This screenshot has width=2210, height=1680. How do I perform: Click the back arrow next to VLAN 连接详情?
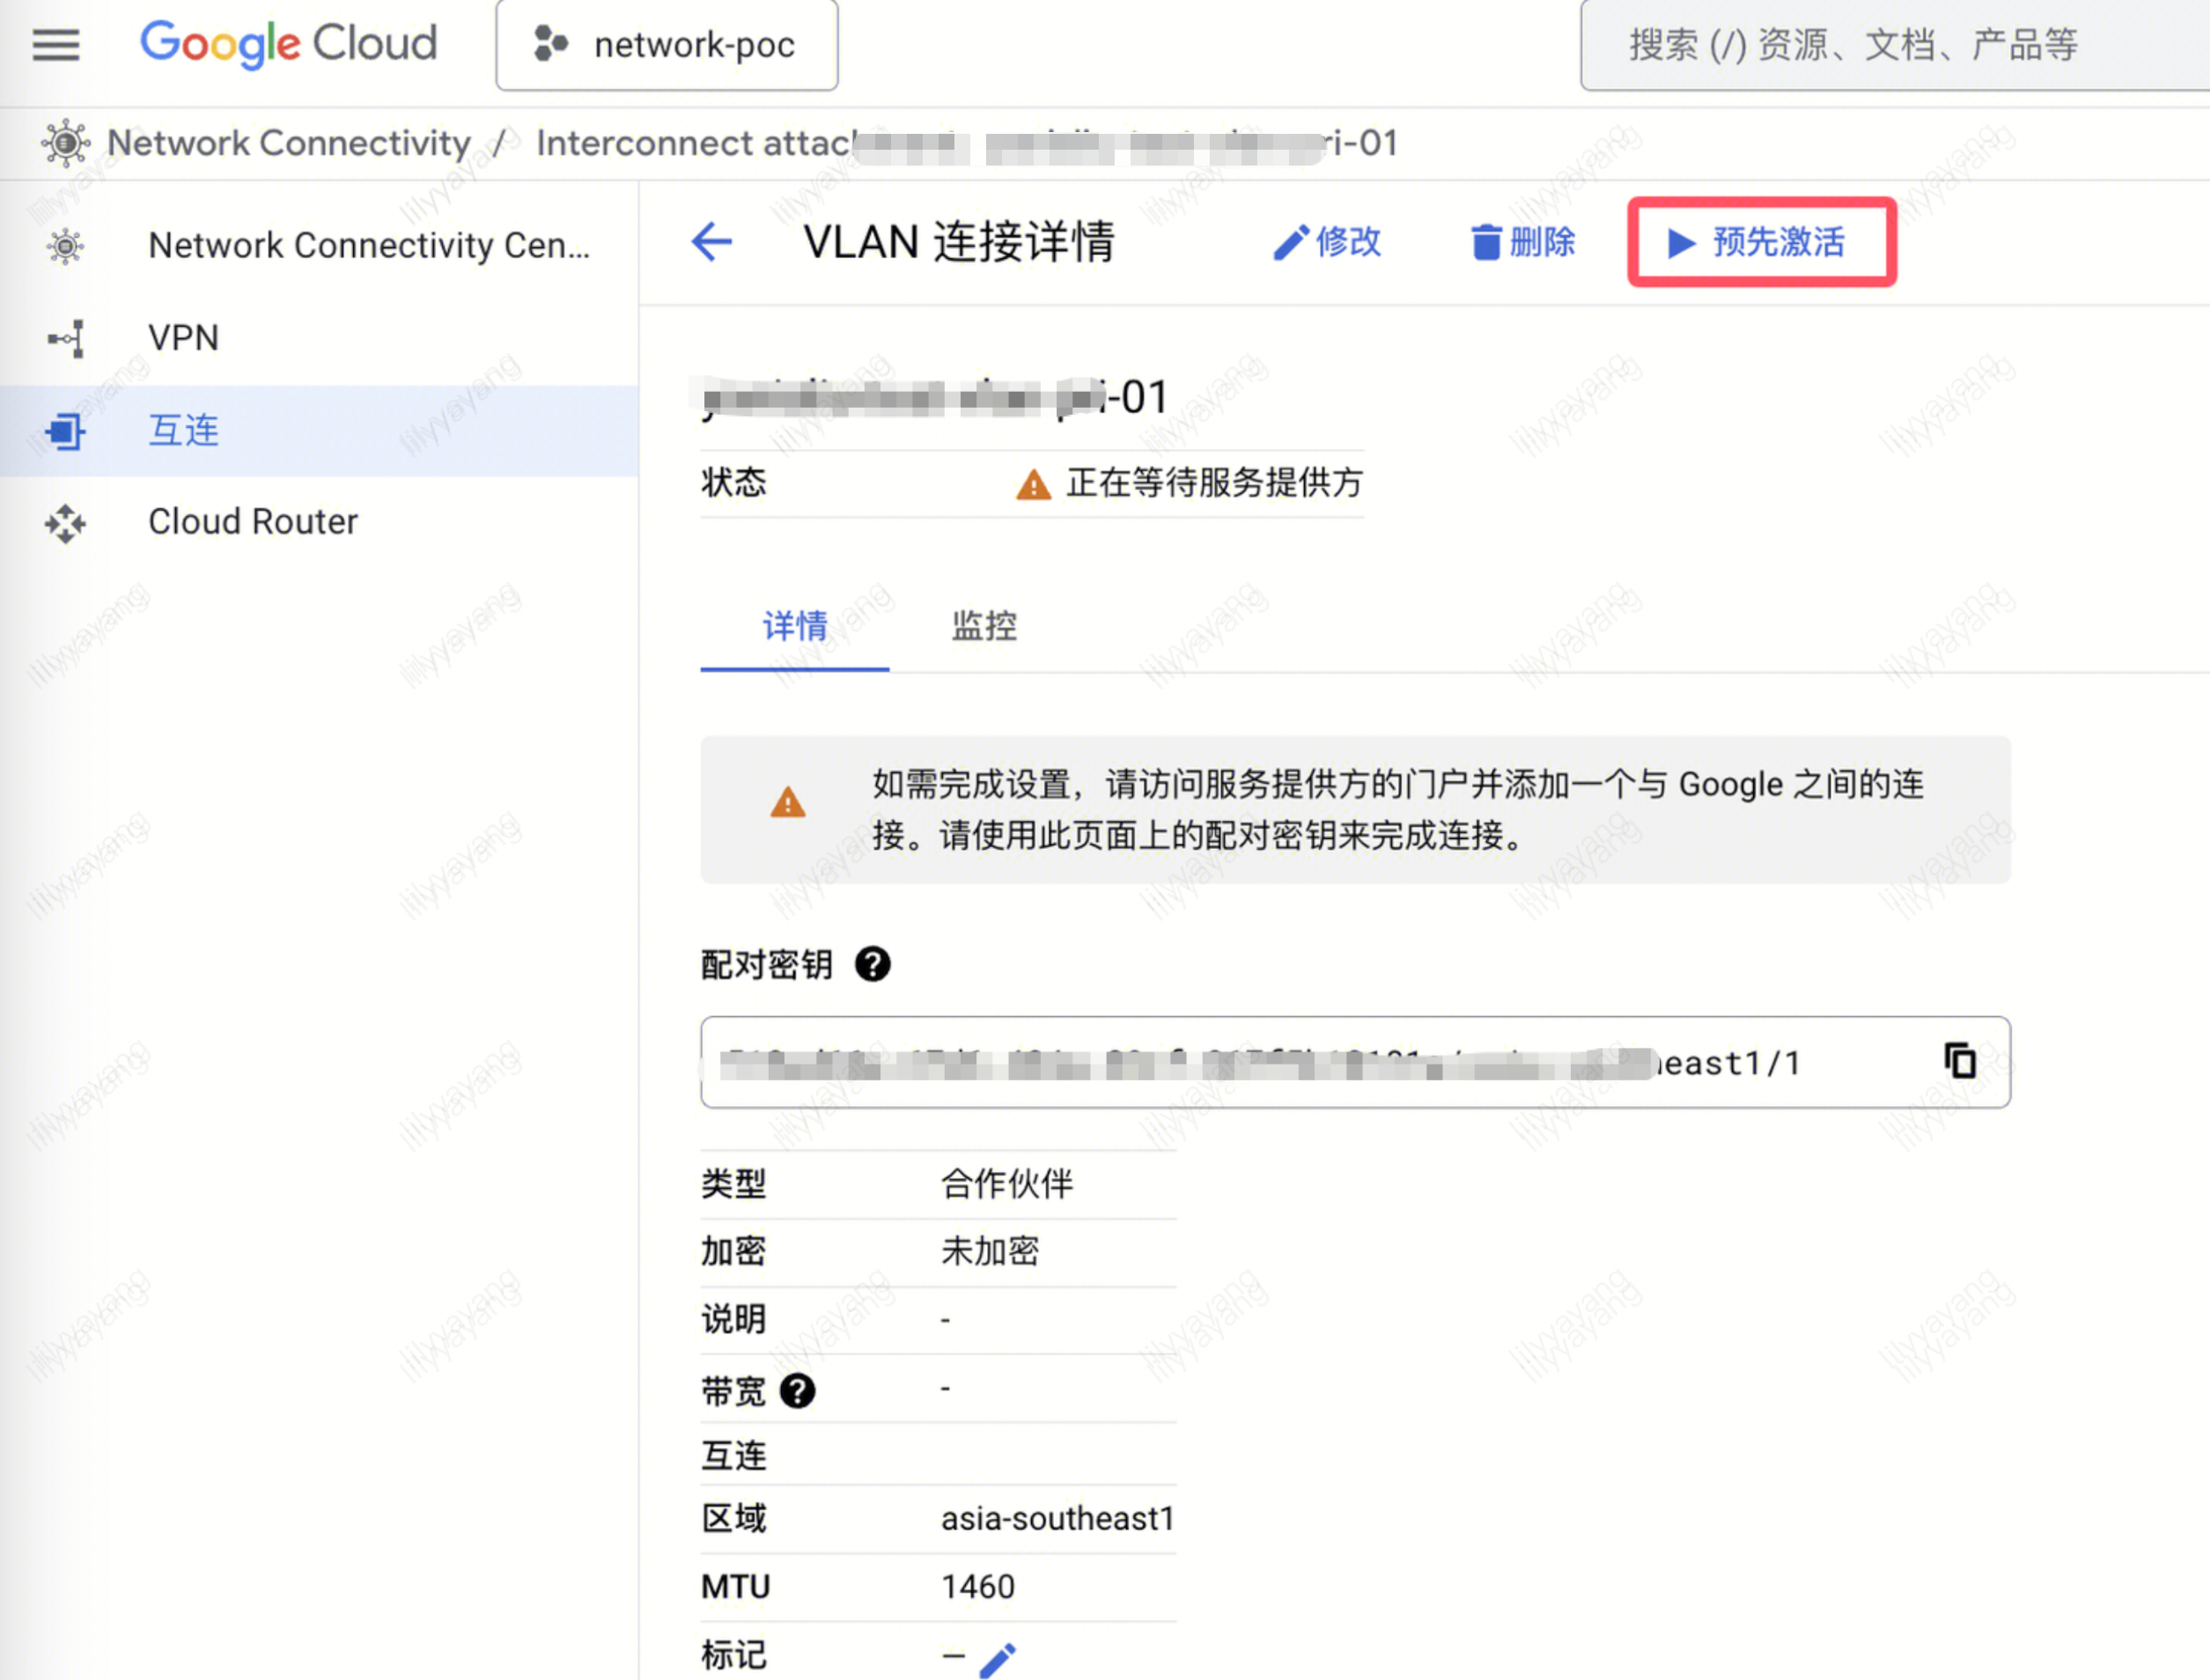tap(712, 242)
